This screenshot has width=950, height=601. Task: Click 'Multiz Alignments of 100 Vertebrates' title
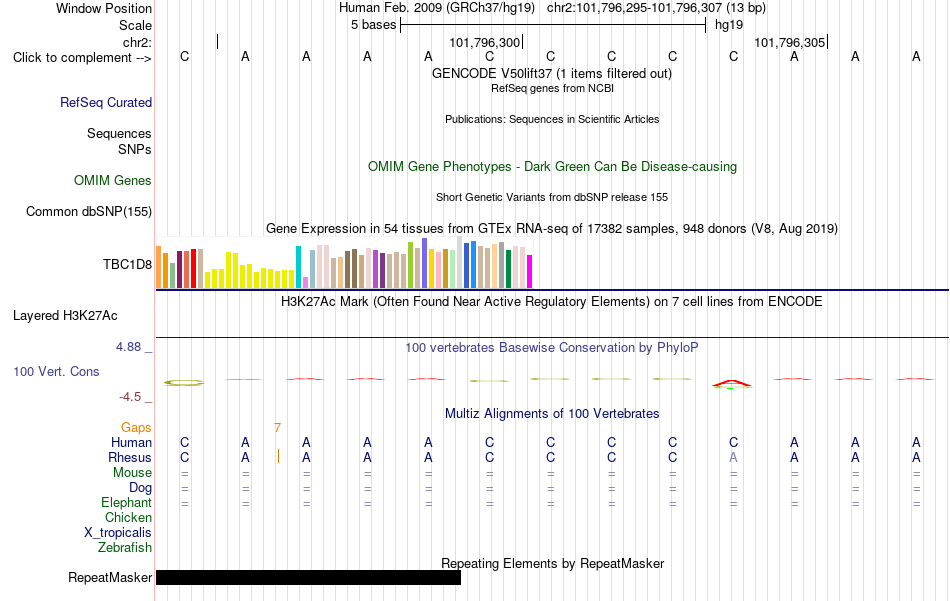[x=552, y=414]
